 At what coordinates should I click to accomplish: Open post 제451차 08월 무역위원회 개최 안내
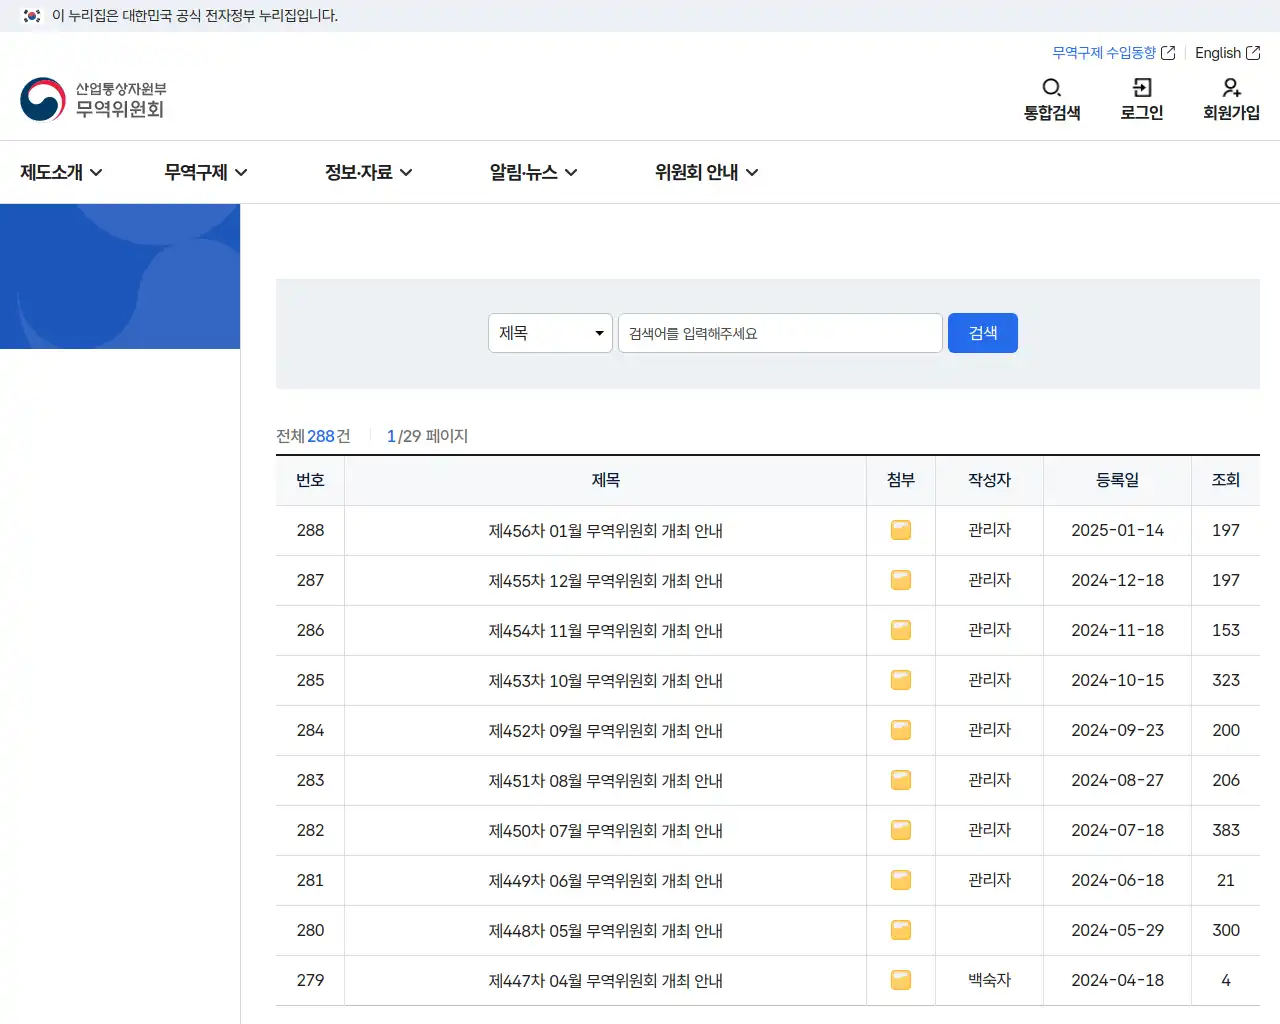point(606,780)
